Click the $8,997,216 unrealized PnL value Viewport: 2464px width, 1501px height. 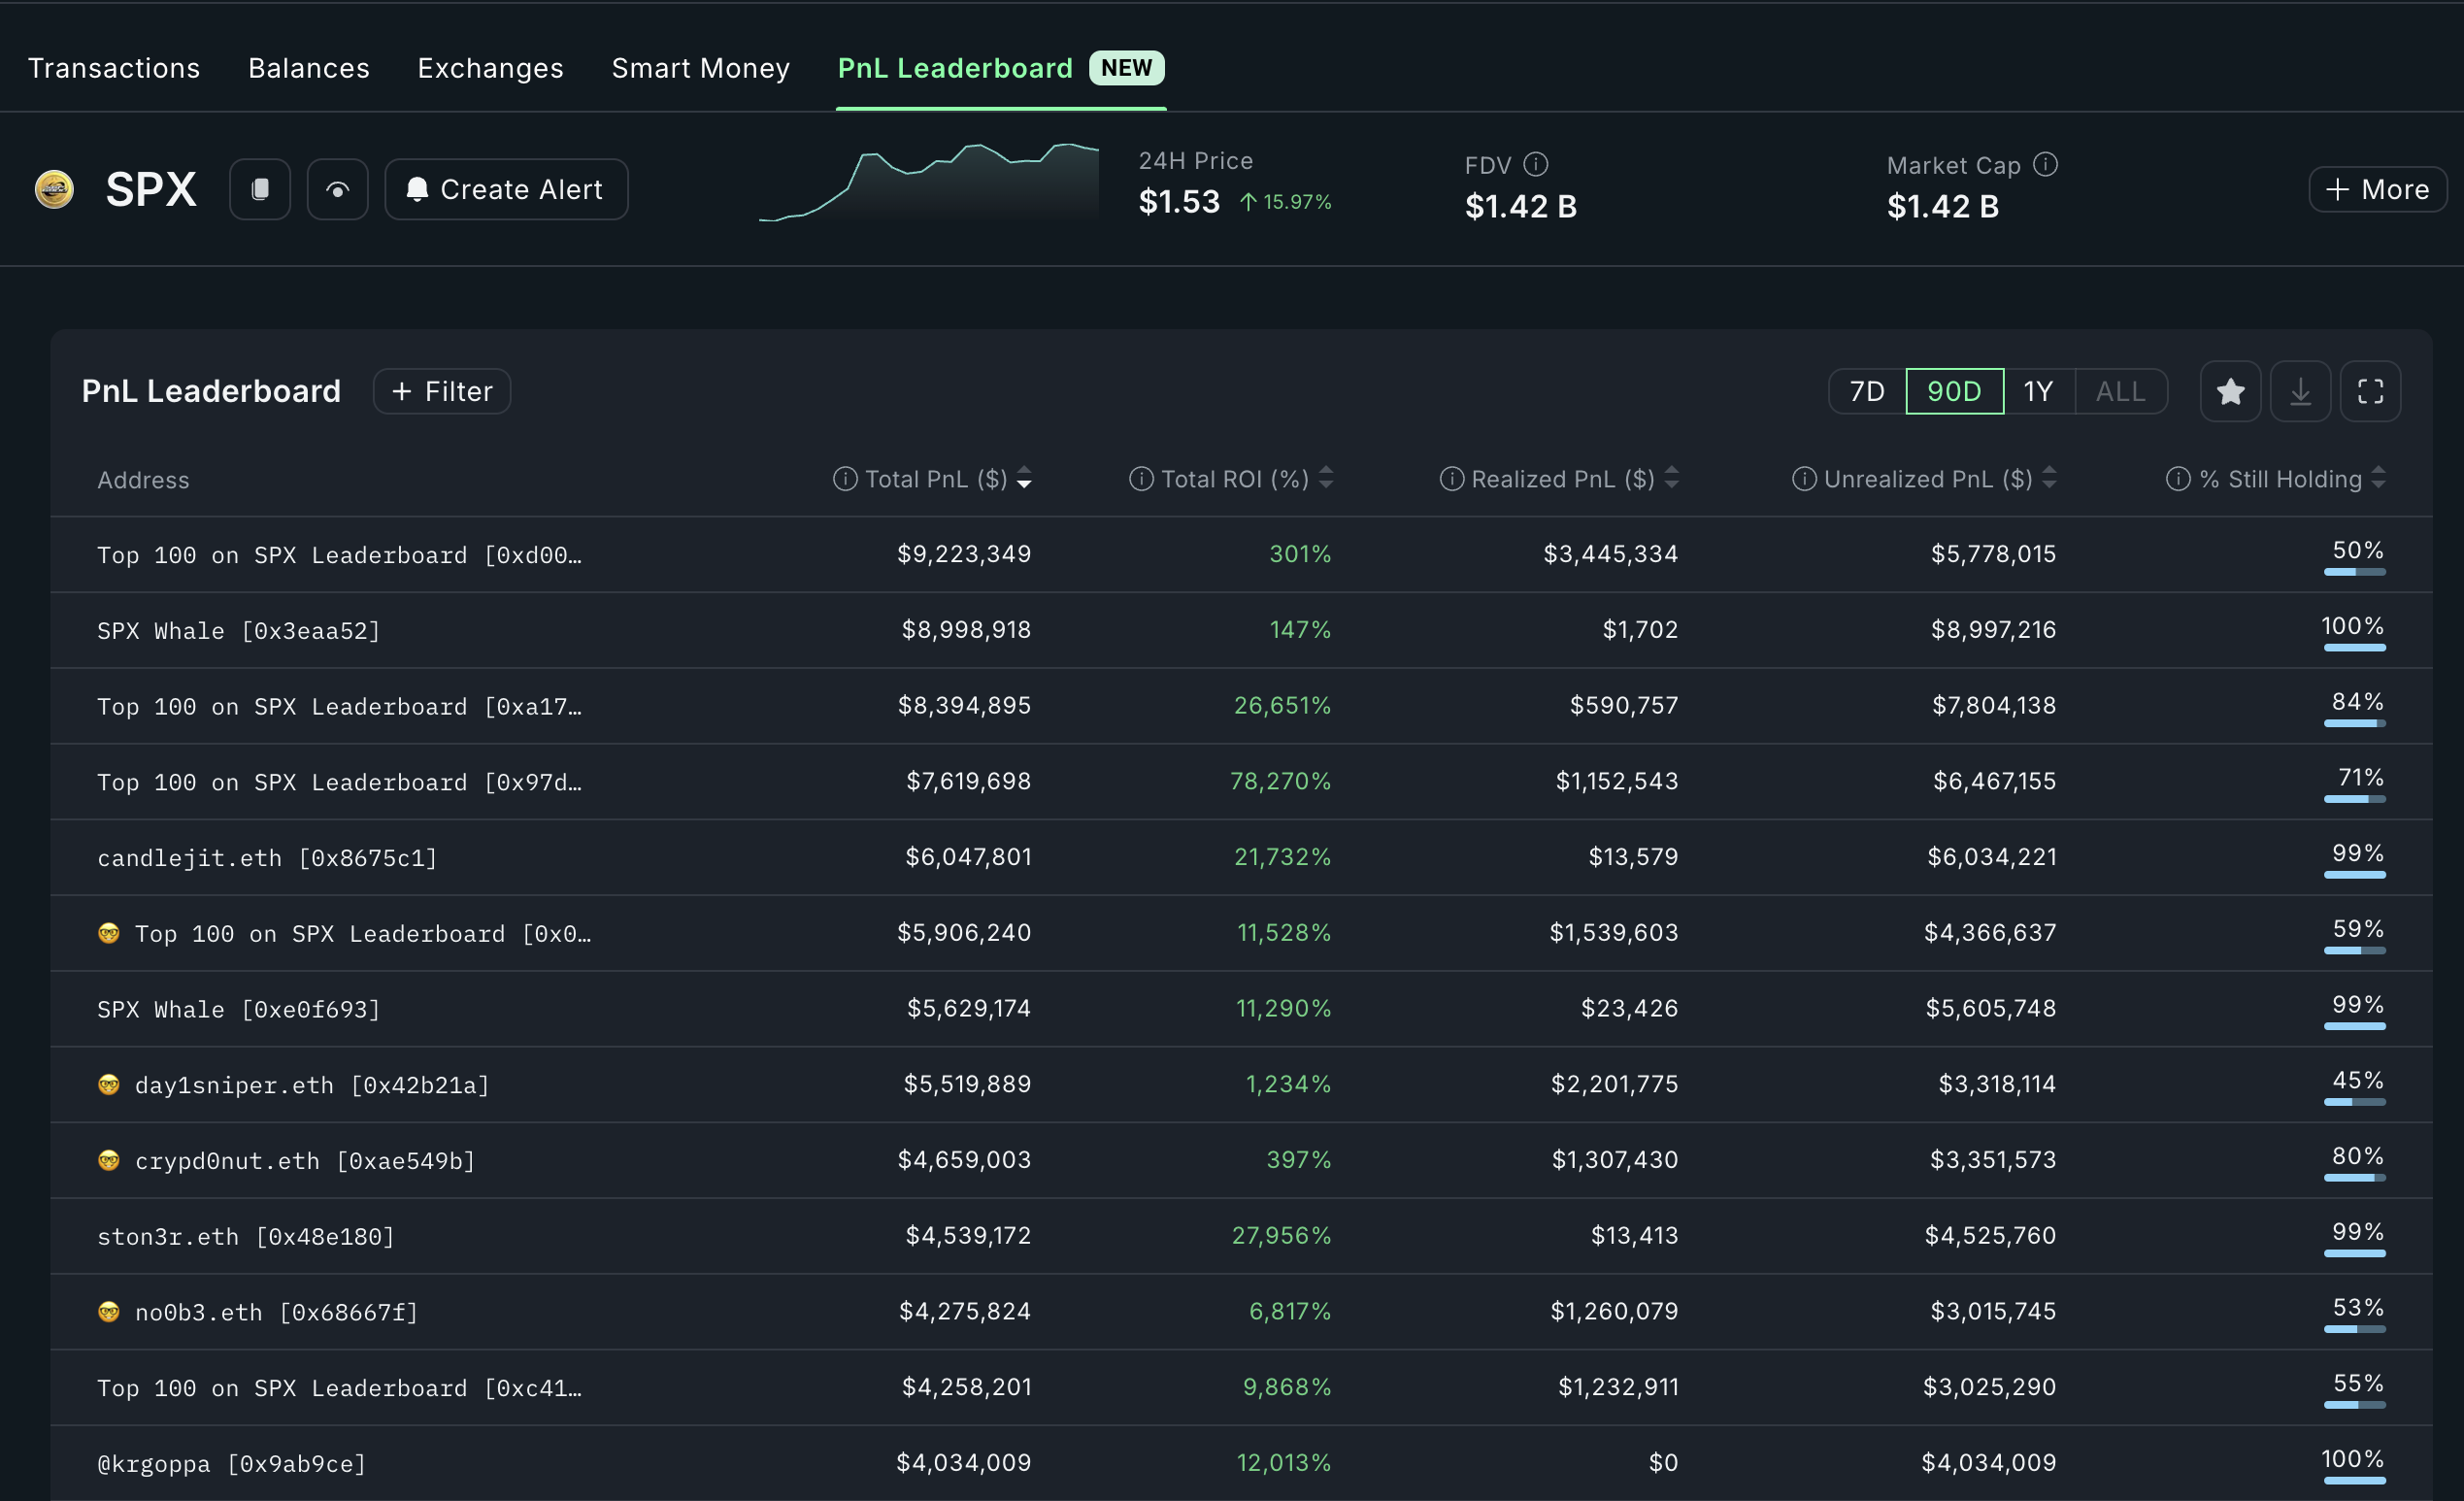pos(1994,630)
